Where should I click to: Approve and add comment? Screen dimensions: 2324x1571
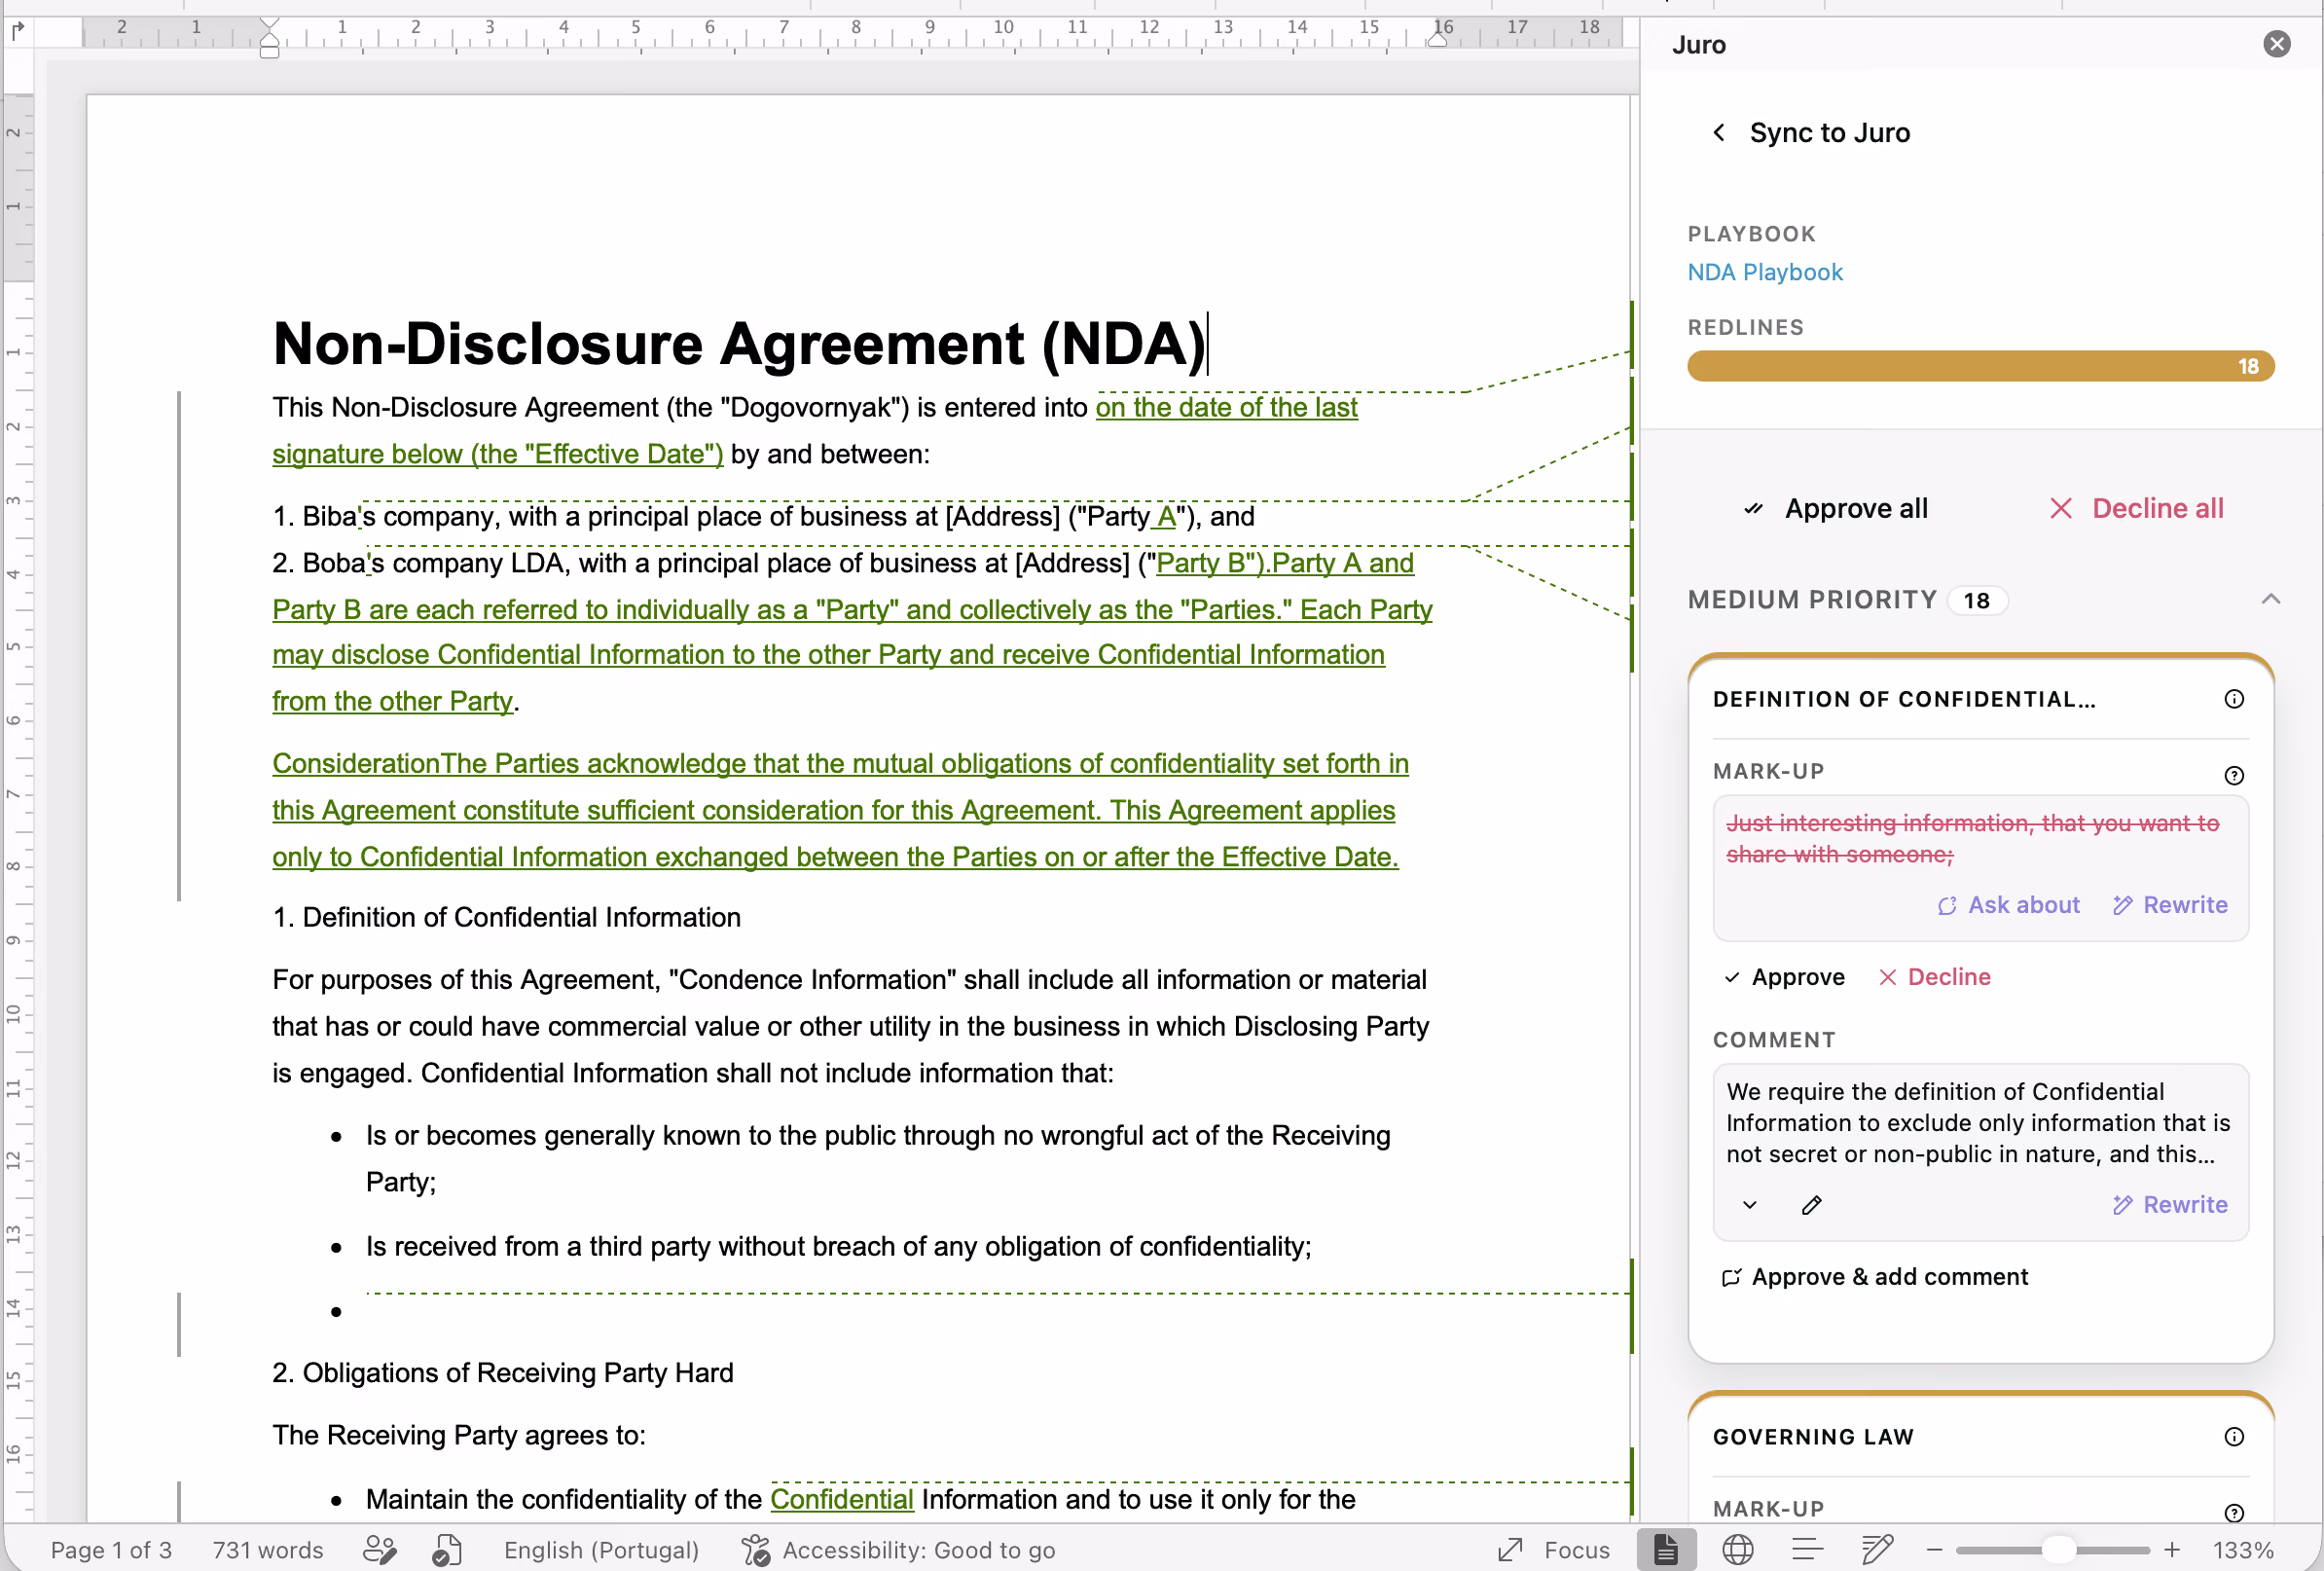tap(1875, 1277)
